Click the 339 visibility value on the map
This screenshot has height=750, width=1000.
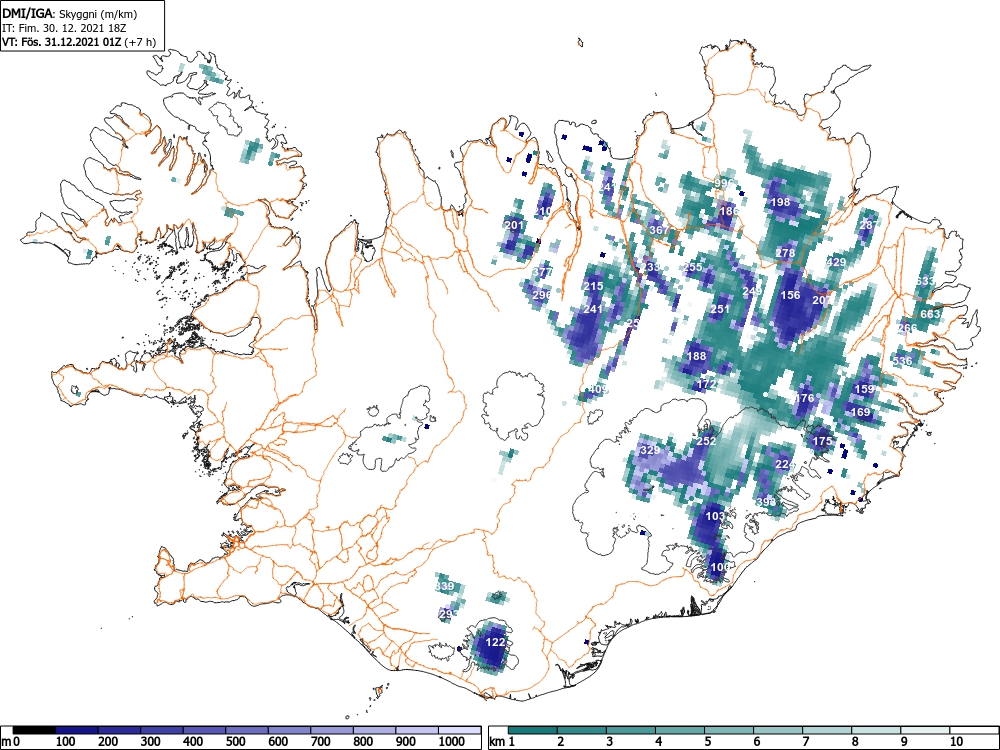445,586
